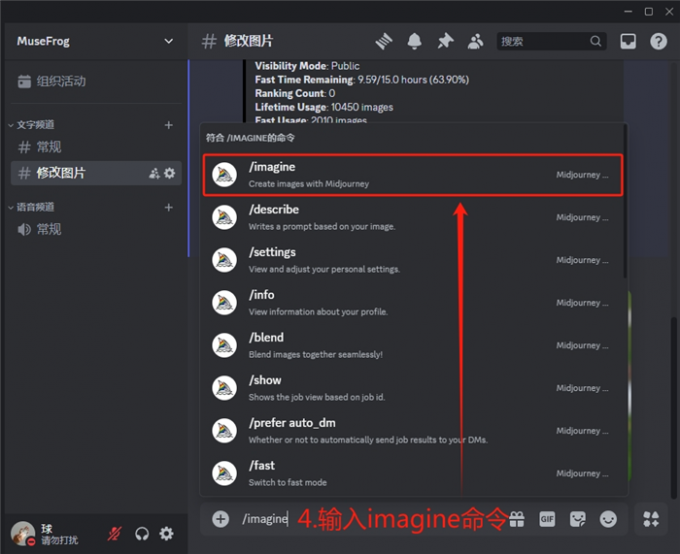Click create invite icon on 修改图片
Image resolution: width=680 pixels, height=554 pixels.
(154, 174)
